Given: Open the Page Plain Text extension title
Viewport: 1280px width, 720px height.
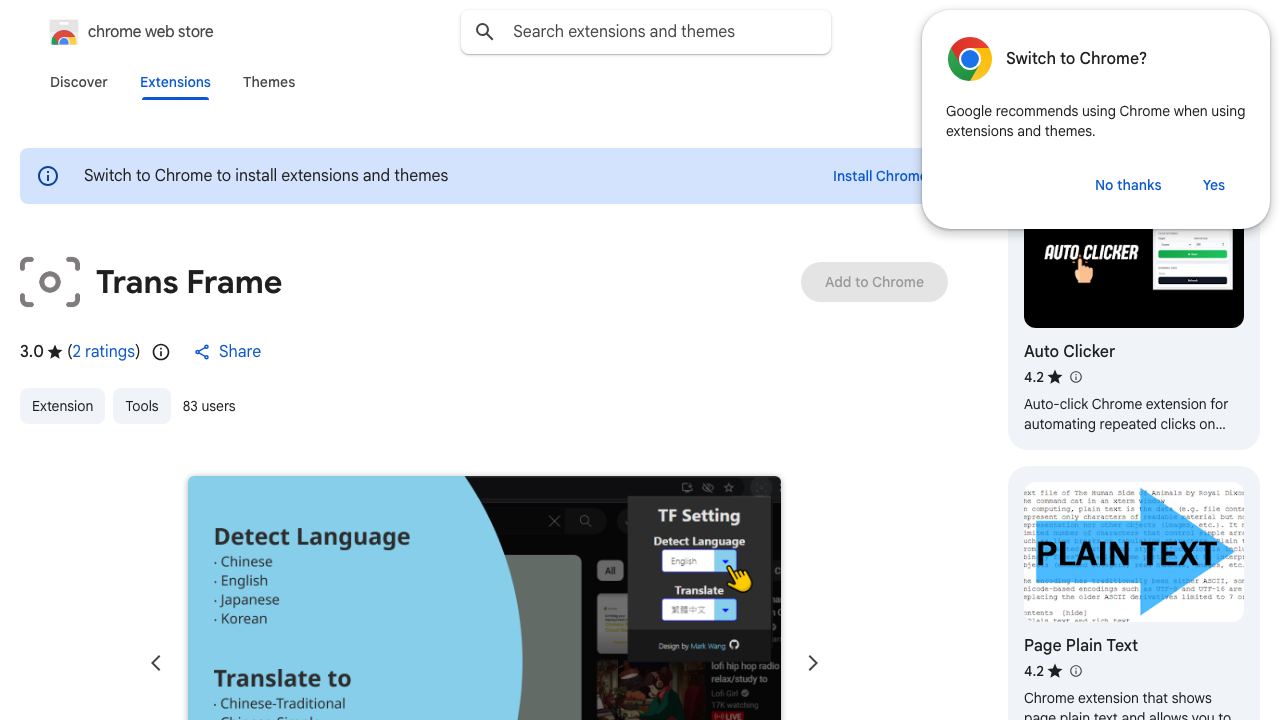Looking at the screenshot, I should tap(1081, 645).
